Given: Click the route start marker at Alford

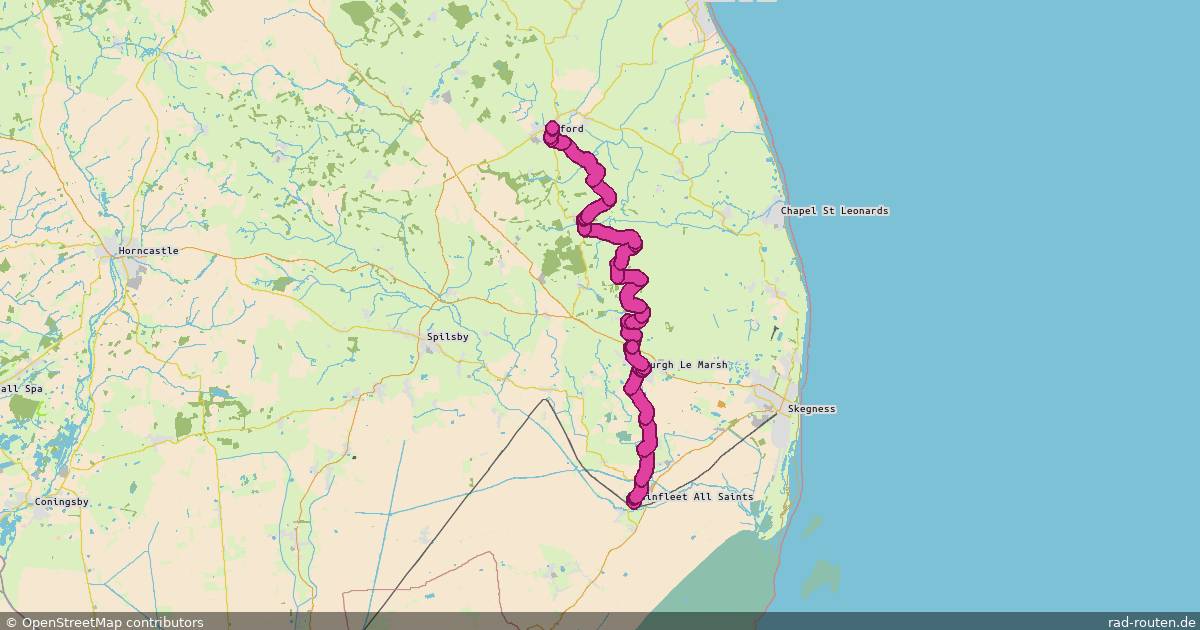Looking at the screenshot, I should pyautogui.click(x=552, y=128).
